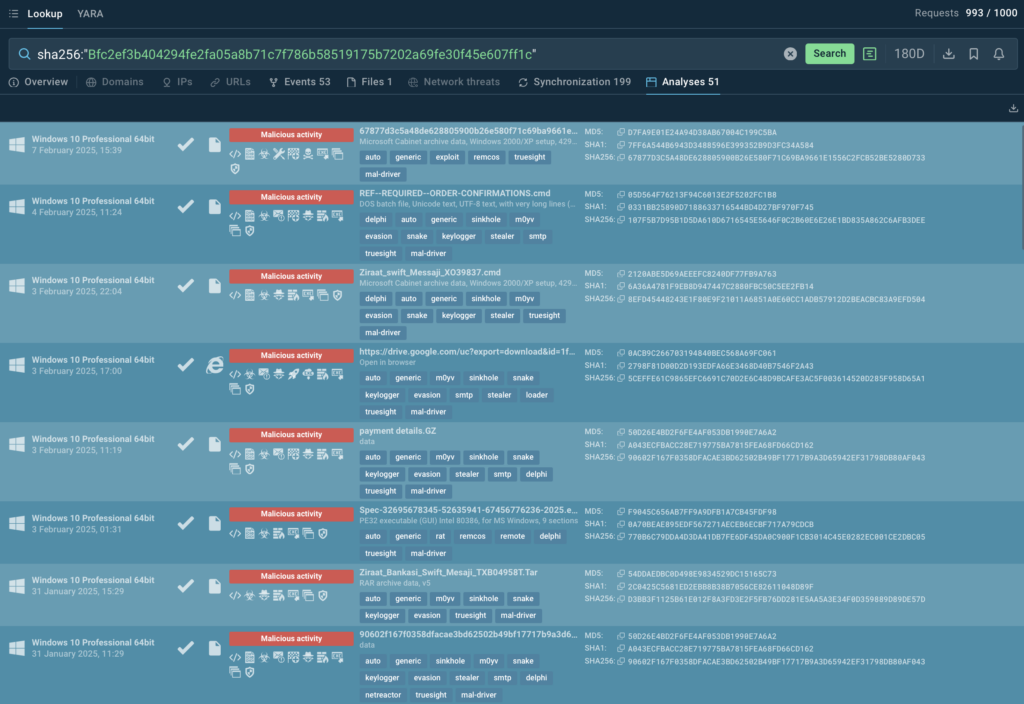The height and width of the screenshot is (704, 1024).
Task: Clear the sha256 search query
Action: pos(790,54)
